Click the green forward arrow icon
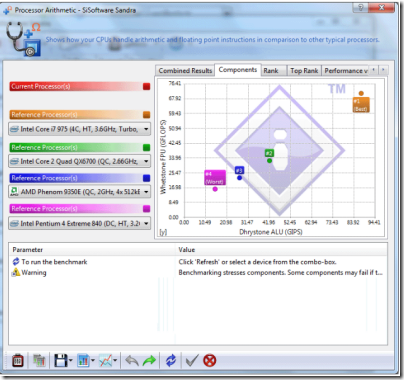This screenshot has width=404, height=380. 149,361
